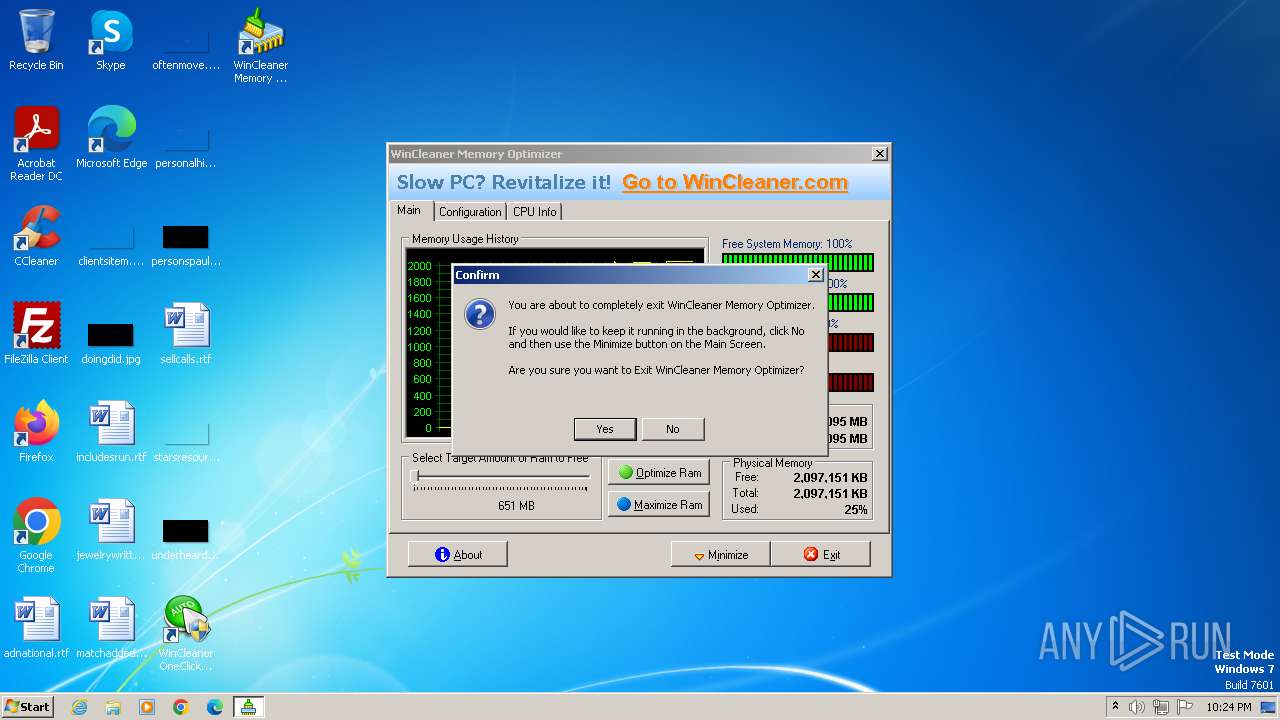Open the WinCleaner OneClick desktop shortcut
1280x720 pixels.
click(186, 634)
